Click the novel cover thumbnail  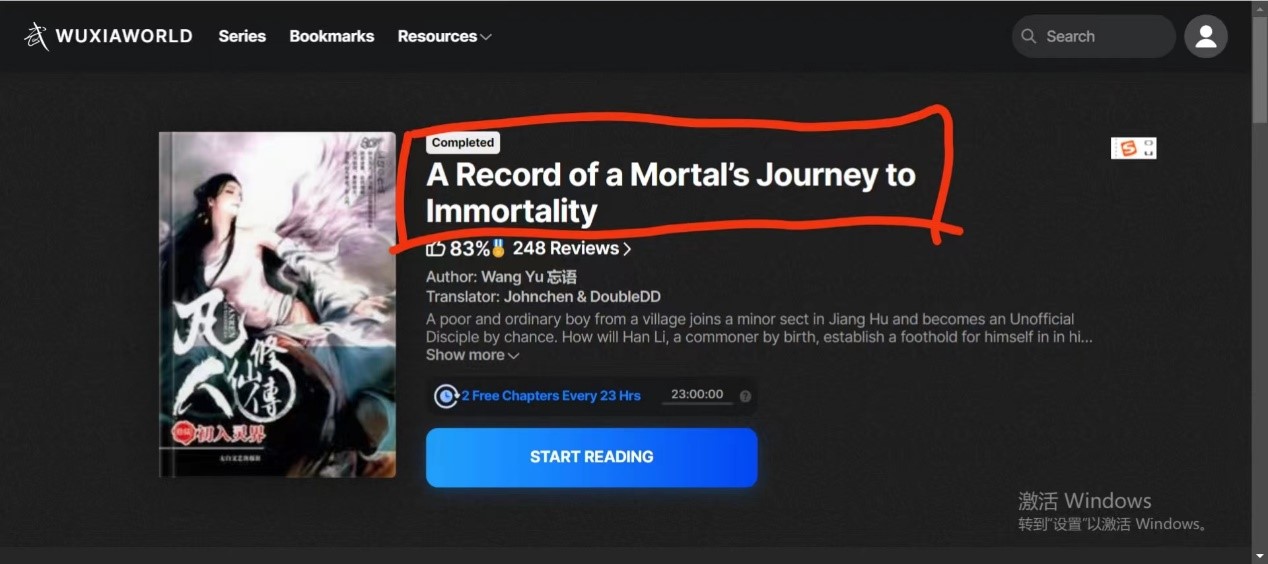click(277, 305)
